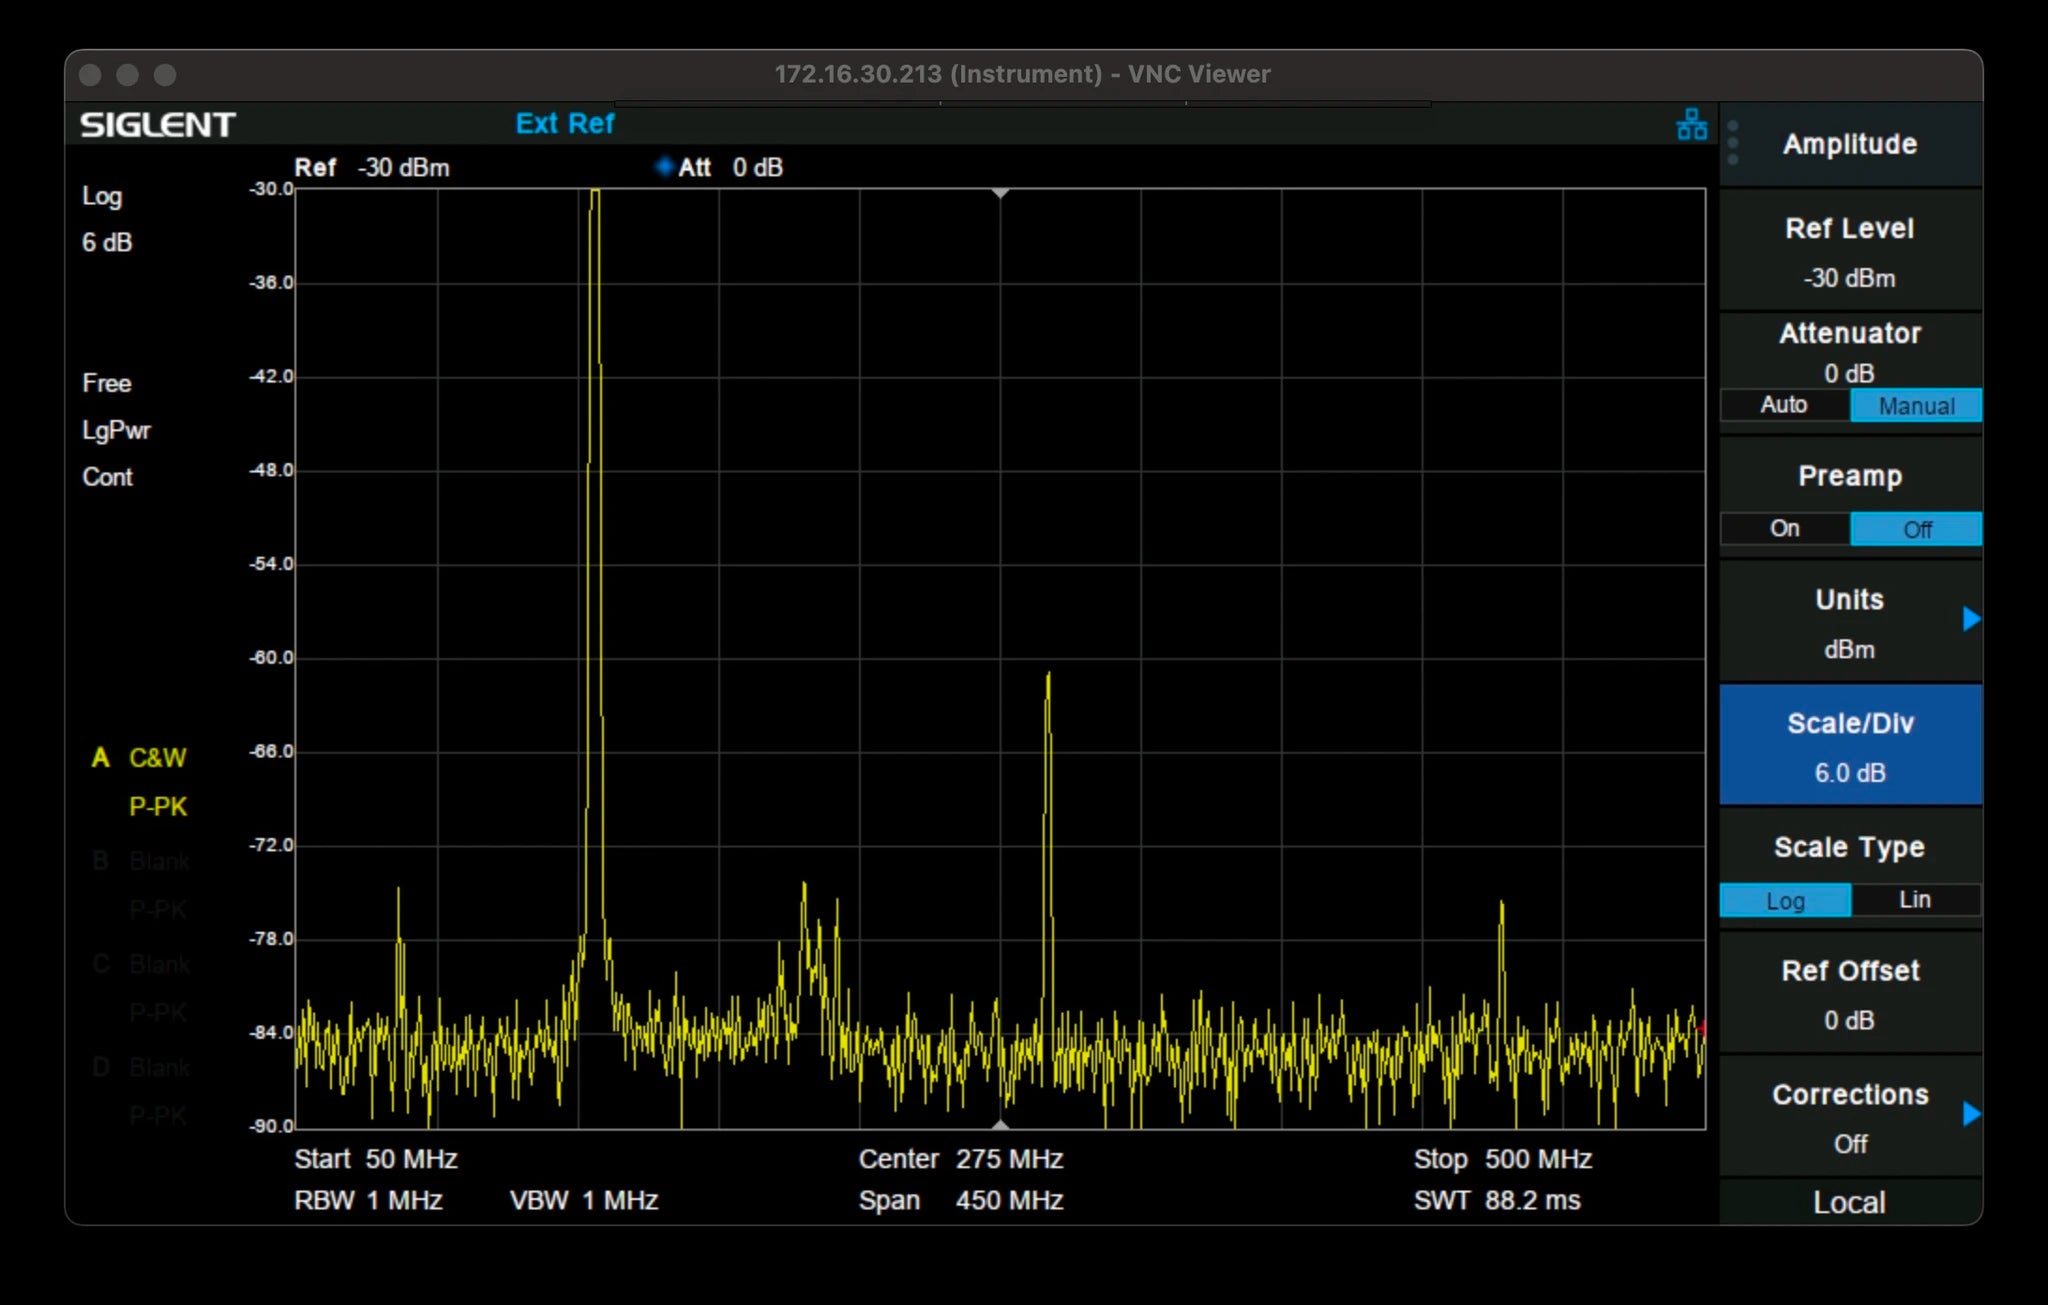The height and width of the screenshot is (1305, 2048).
Task: Click the VBW 1 MHz readout
Action: click(584, 1200)
